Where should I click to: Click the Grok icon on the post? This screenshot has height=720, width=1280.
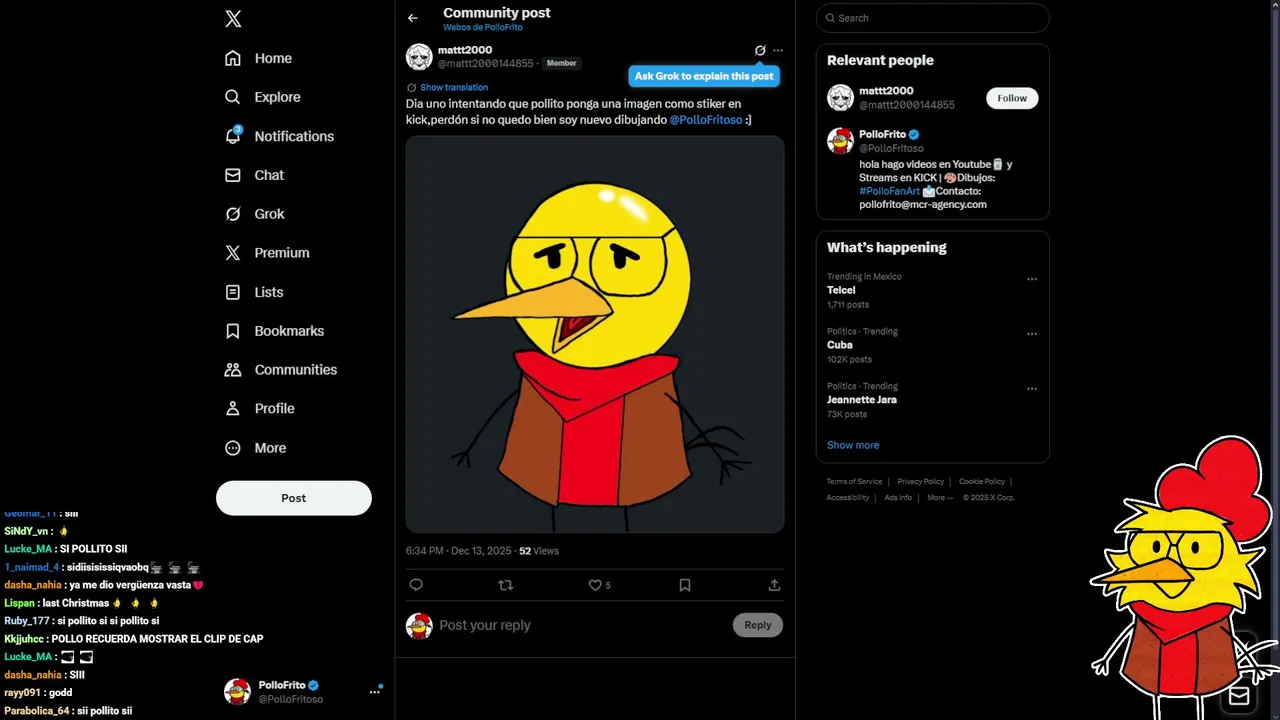point(760,50)
